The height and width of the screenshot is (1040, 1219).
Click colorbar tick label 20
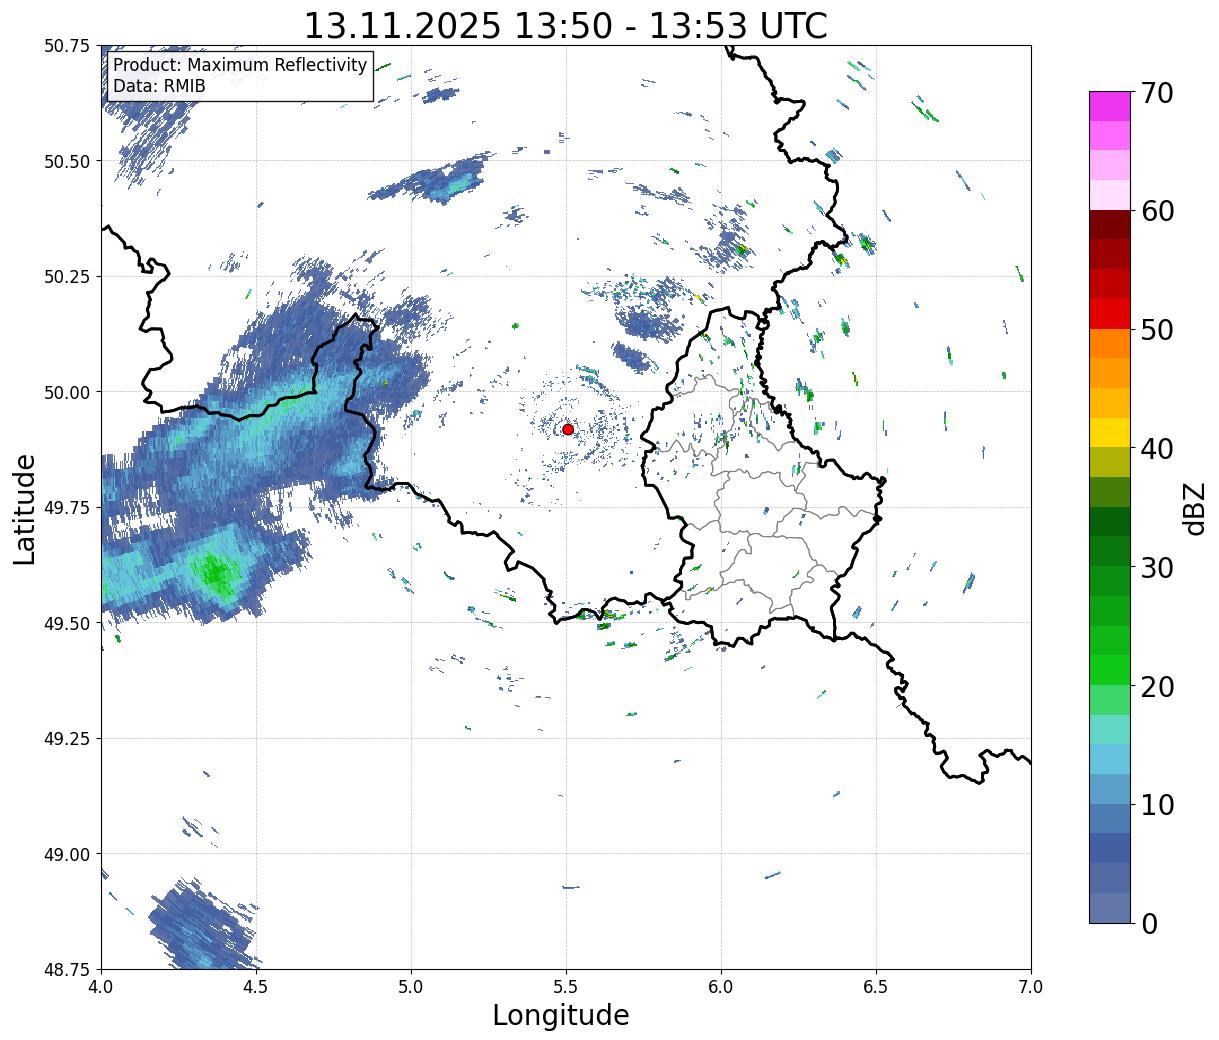1157,687
